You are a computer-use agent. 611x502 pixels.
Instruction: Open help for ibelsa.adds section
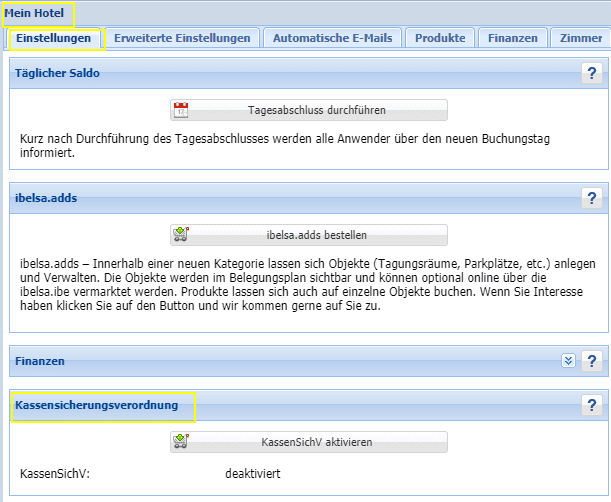tap(591, 198)
